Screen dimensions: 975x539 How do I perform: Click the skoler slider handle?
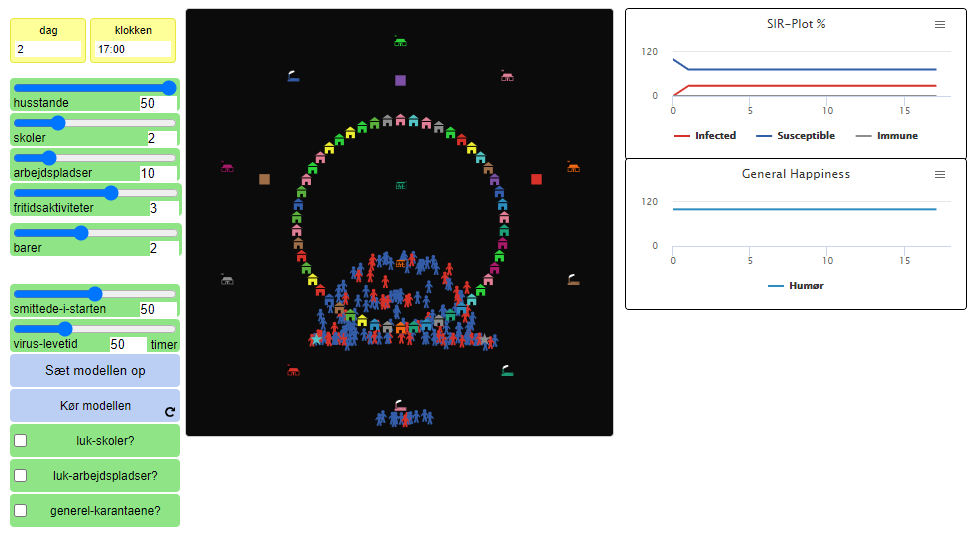(x=58, y=123)
